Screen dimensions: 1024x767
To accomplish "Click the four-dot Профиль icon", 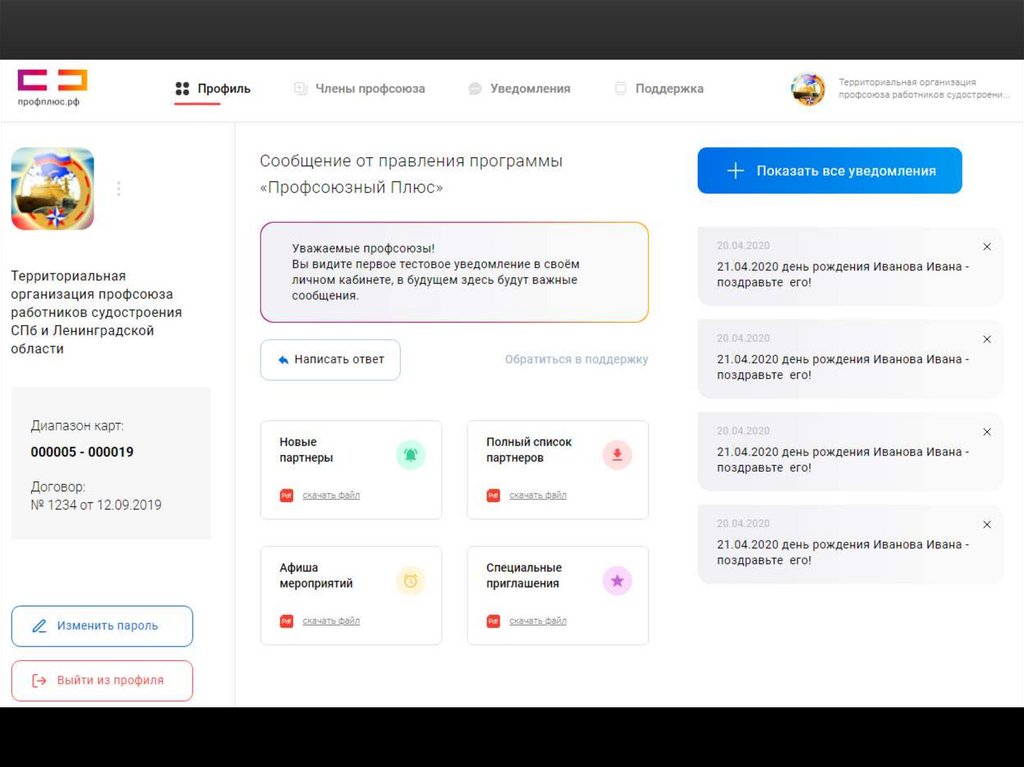I will coord(182,88).
